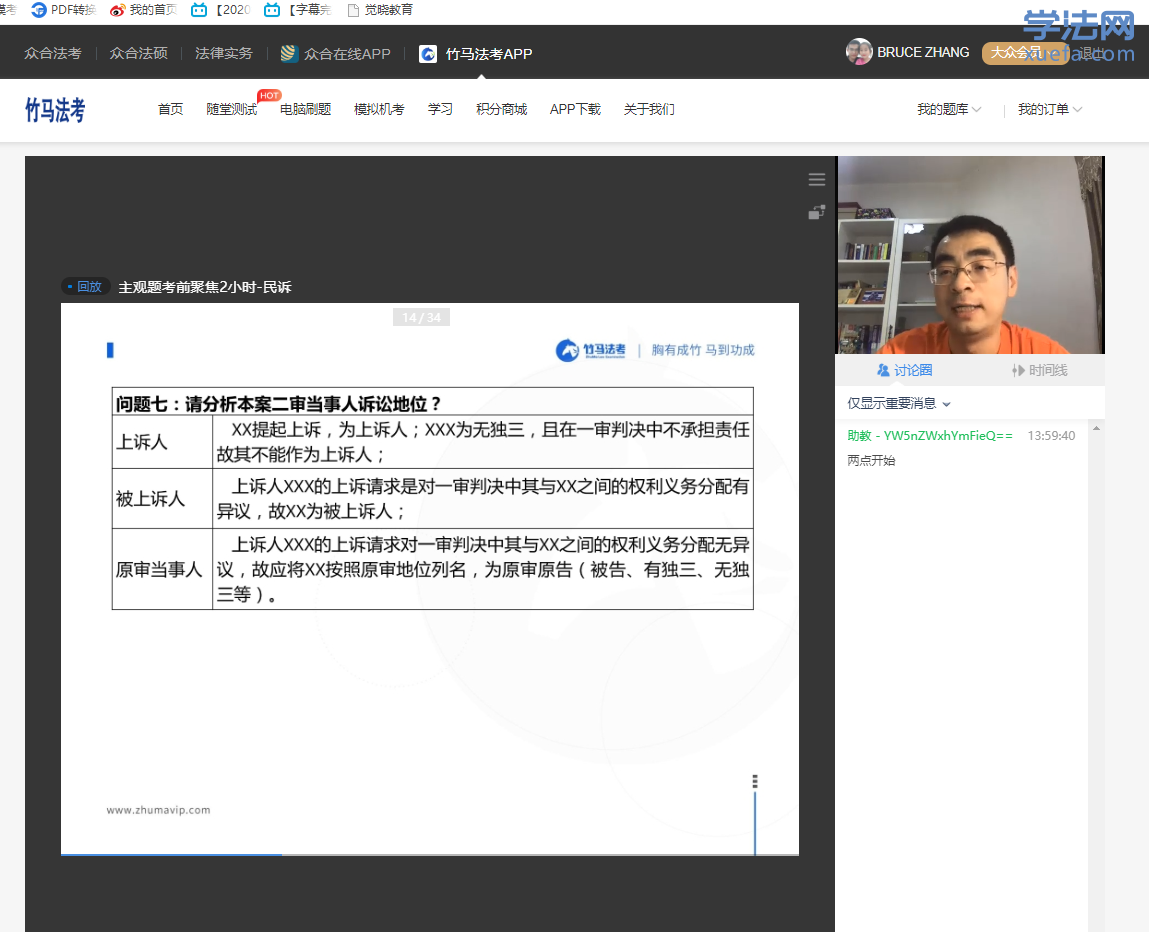The image size is (1149, 932).
Task: Click the 被上诉人 table row label
Action: [x=150, y=499]
